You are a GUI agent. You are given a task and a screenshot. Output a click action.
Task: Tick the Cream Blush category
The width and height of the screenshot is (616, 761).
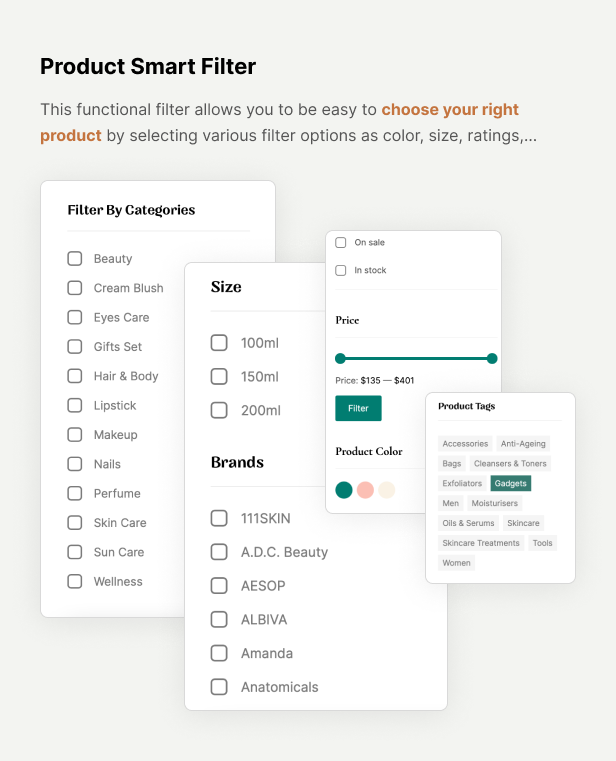point(75,288)
